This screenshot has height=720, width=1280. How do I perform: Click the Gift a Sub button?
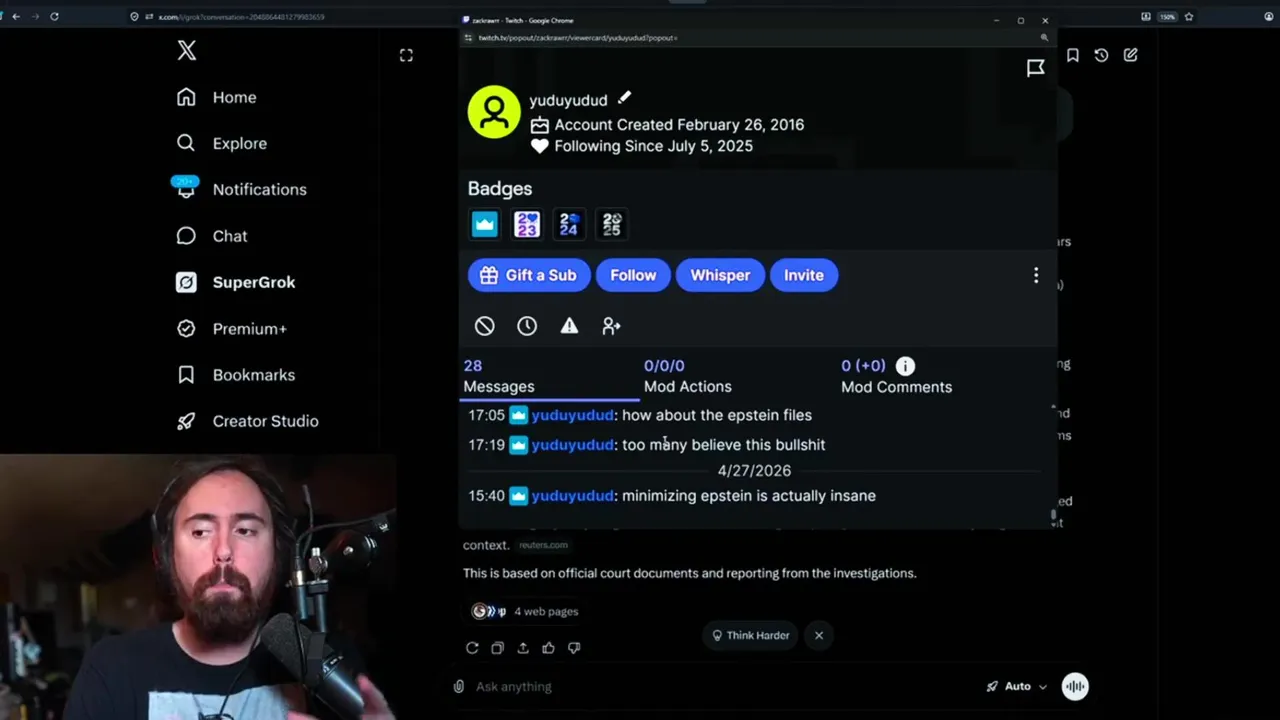[x=529, y=275]
